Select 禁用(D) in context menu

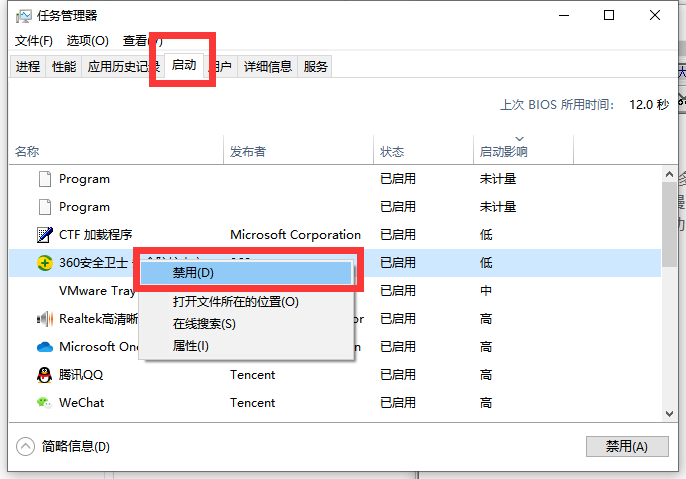[193, 272]
